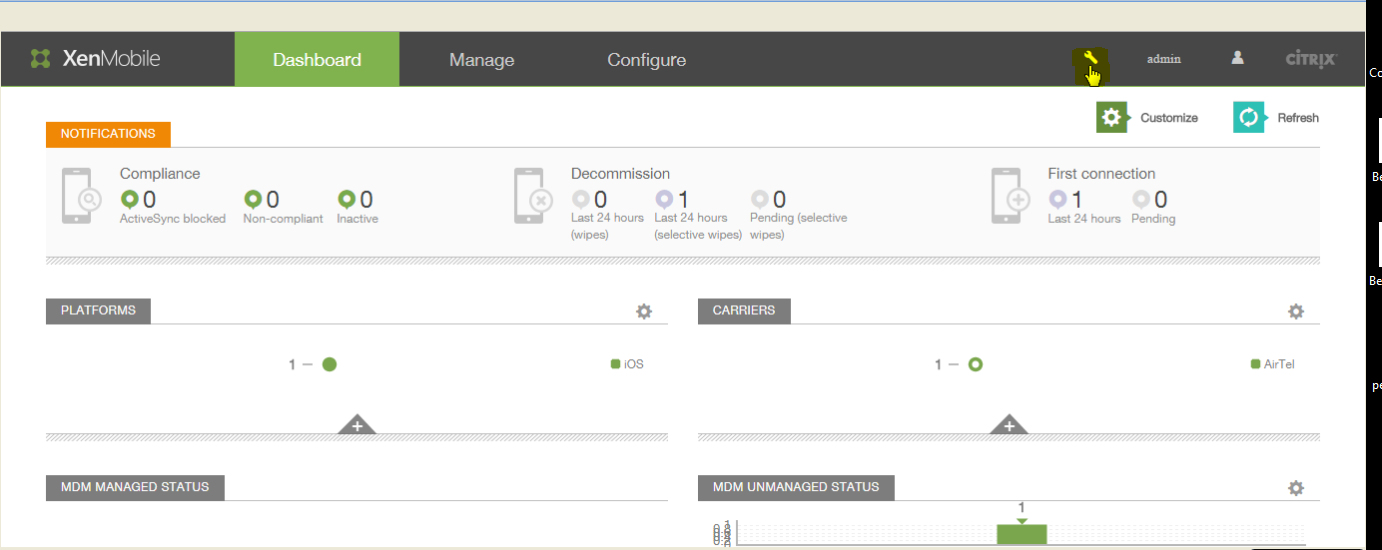The width and height of the screenshot is (1382, 550).
Task: Click the Decommission device icon
Action: 529,196
